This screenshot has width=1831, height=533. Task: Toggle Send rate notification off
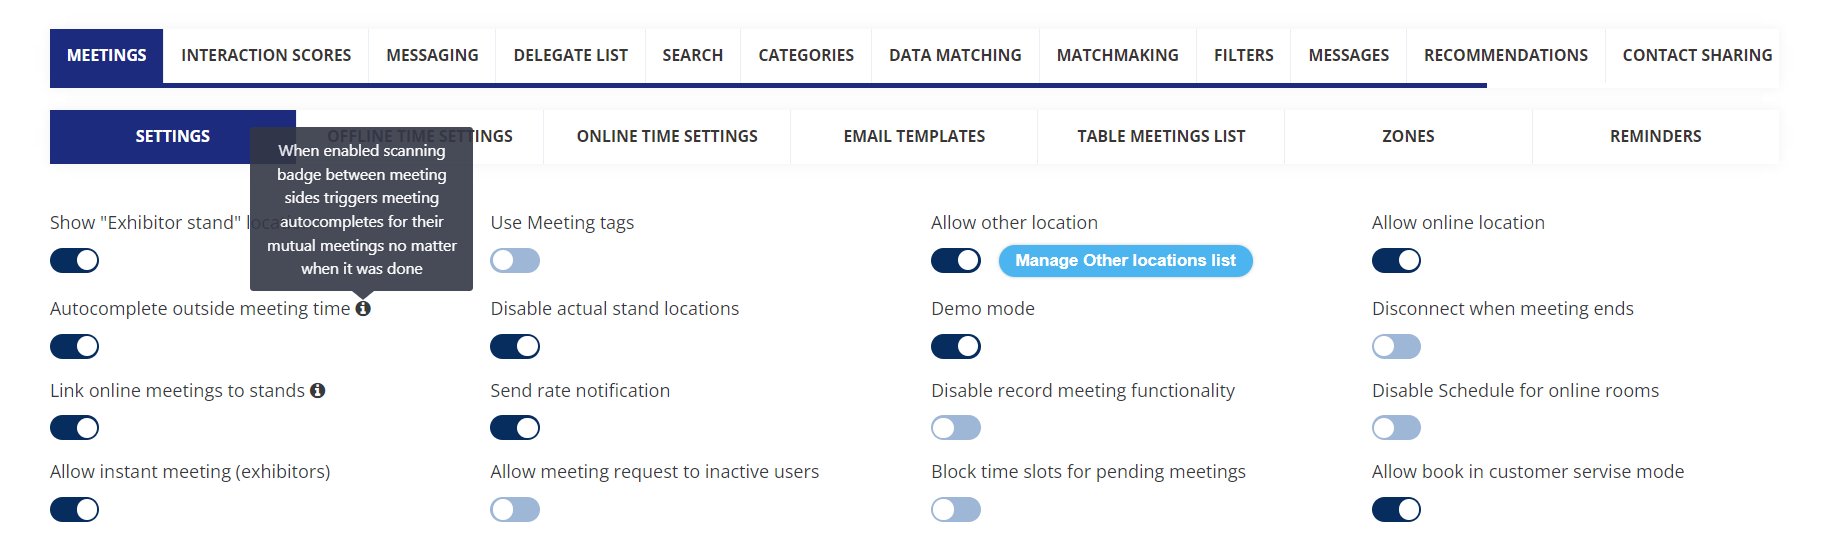pyautogui.click(x=515, y=428)
